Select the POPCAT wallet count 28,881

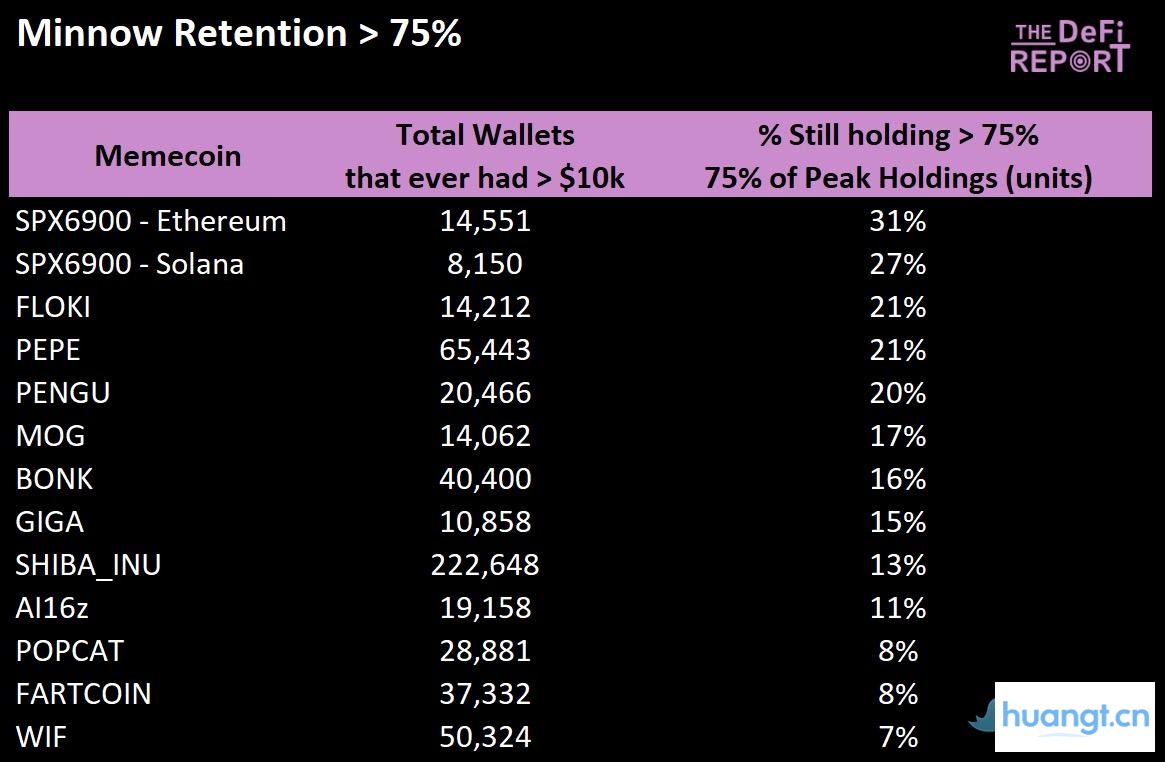(485, 651)
